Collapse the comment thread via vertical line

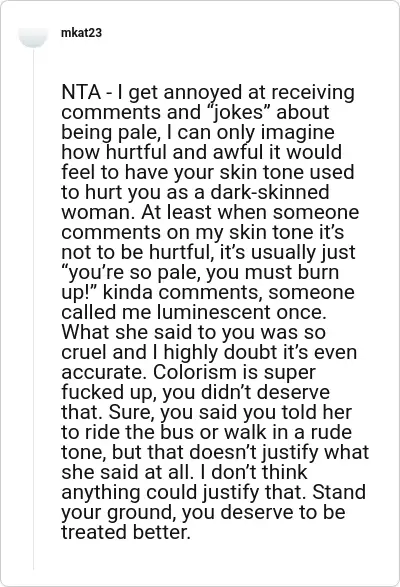click(34, 309)
